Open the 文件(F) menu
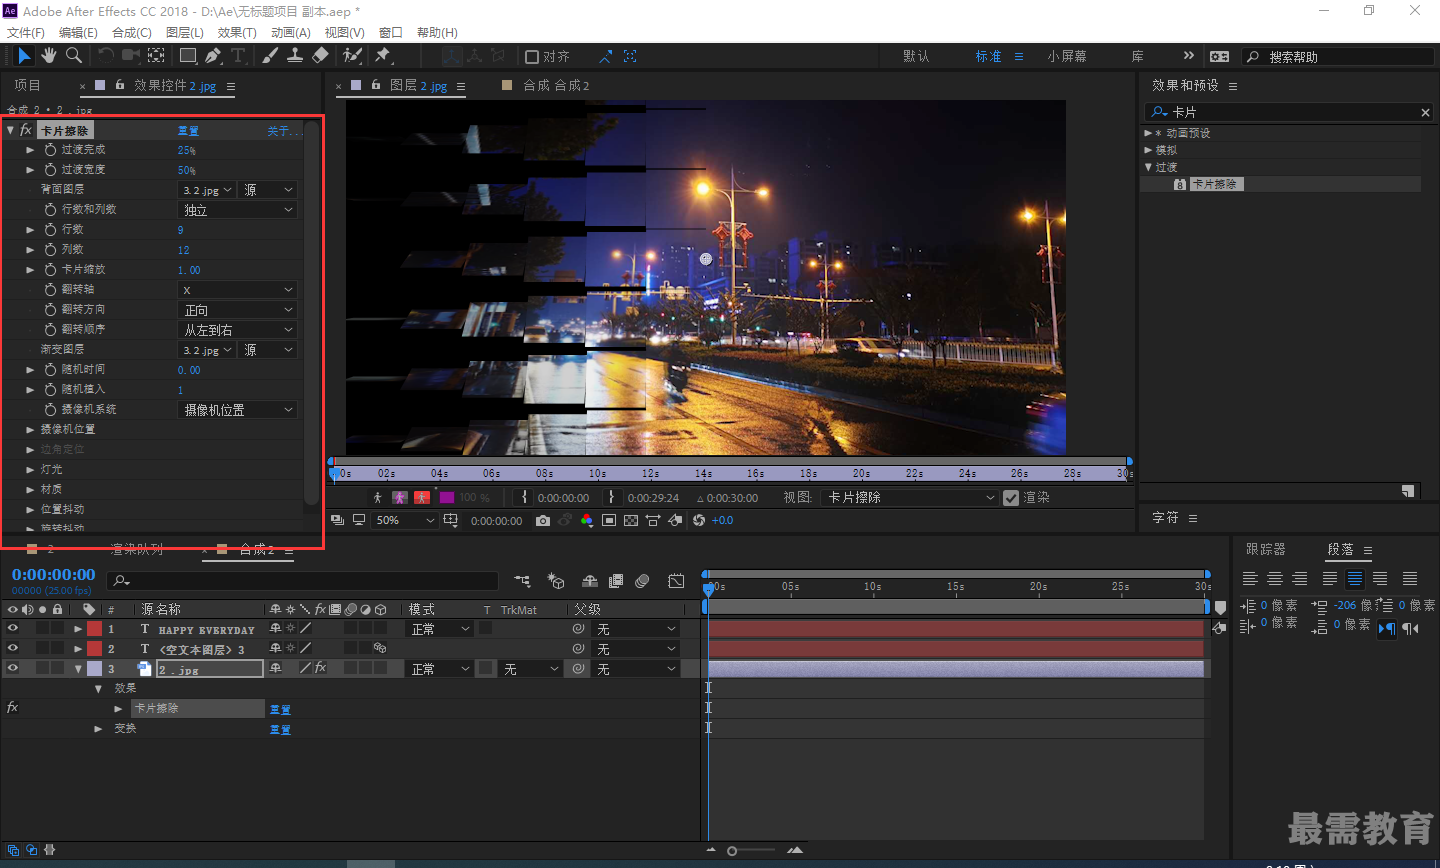This screenshot has width=1440, height=868. point(25,33)
